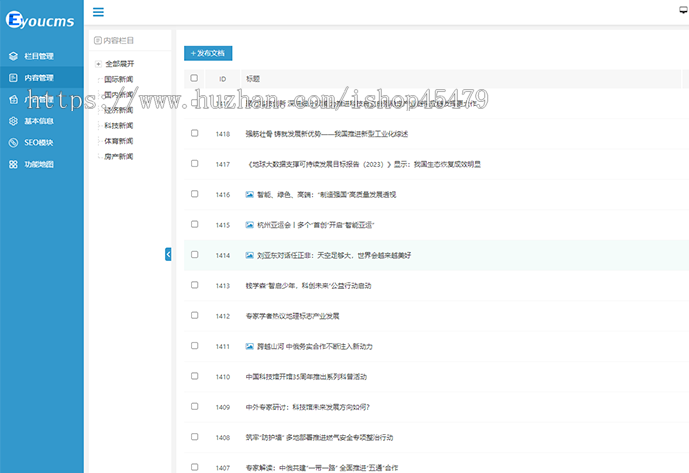689x473 pixels.
Task: Open the title of article 1413
Action: pos(308,286)
